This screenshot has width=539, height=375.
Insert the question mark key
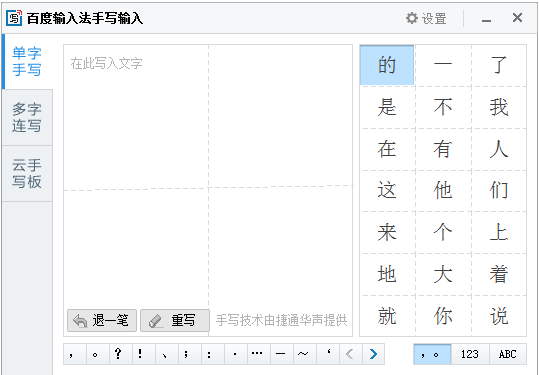point(121,354)
